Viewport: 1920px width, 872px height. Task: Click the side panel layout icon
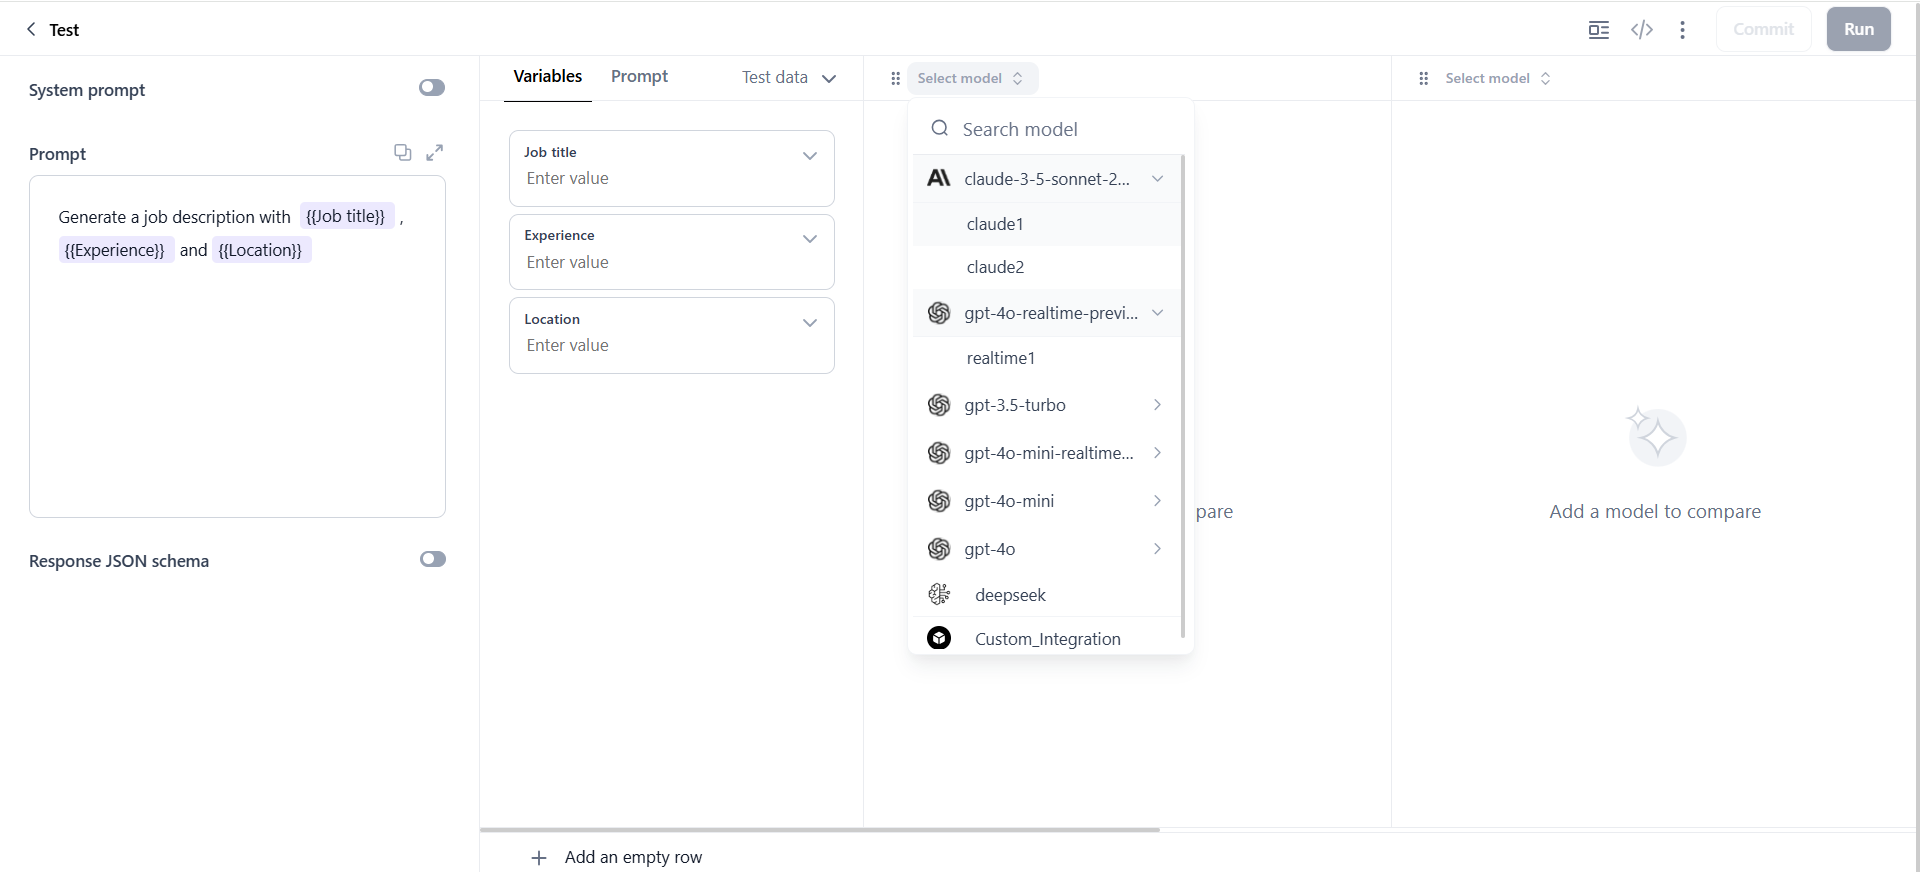click(x=1599, y=29)
